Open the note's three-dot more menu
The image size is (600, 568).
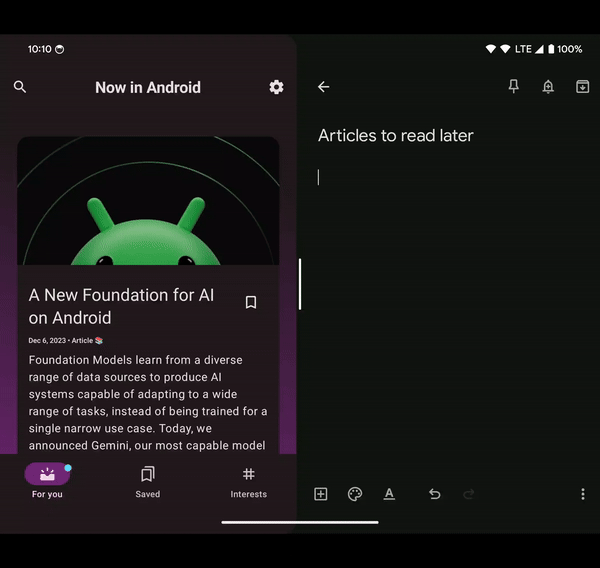coord(583,494)
